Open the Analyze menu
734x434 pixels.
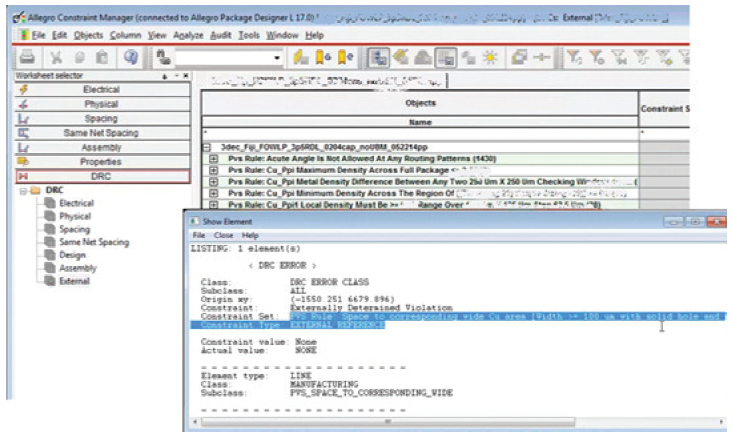coord(188,35)
